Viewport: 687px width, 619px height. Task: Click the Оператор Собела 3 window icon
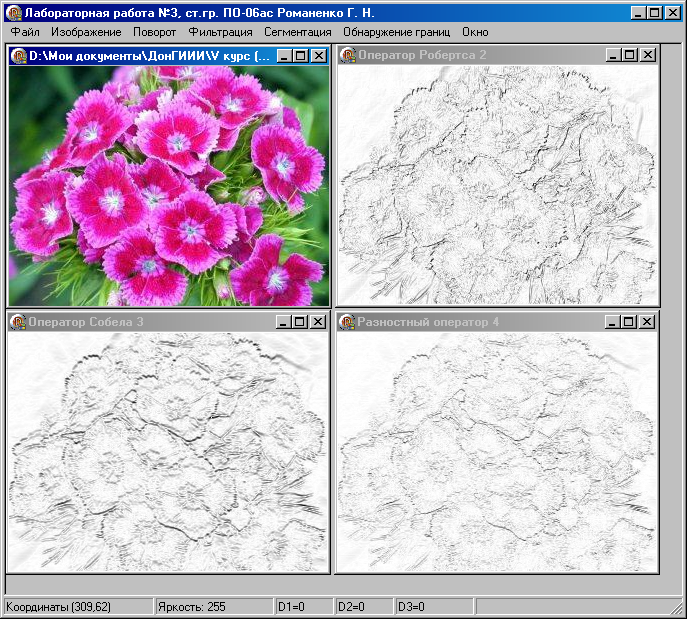[x=18, y=322]
